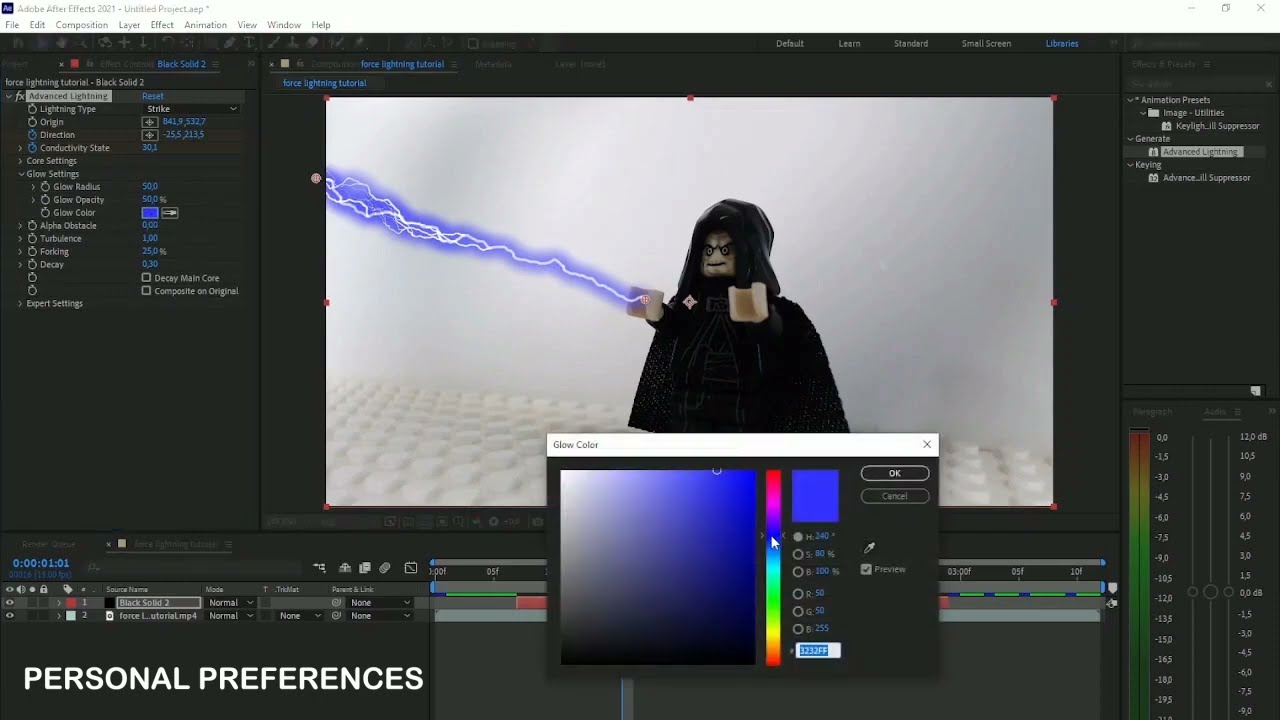
Task: Open the Lightning Type Strike dropdown
Action: 191,109
